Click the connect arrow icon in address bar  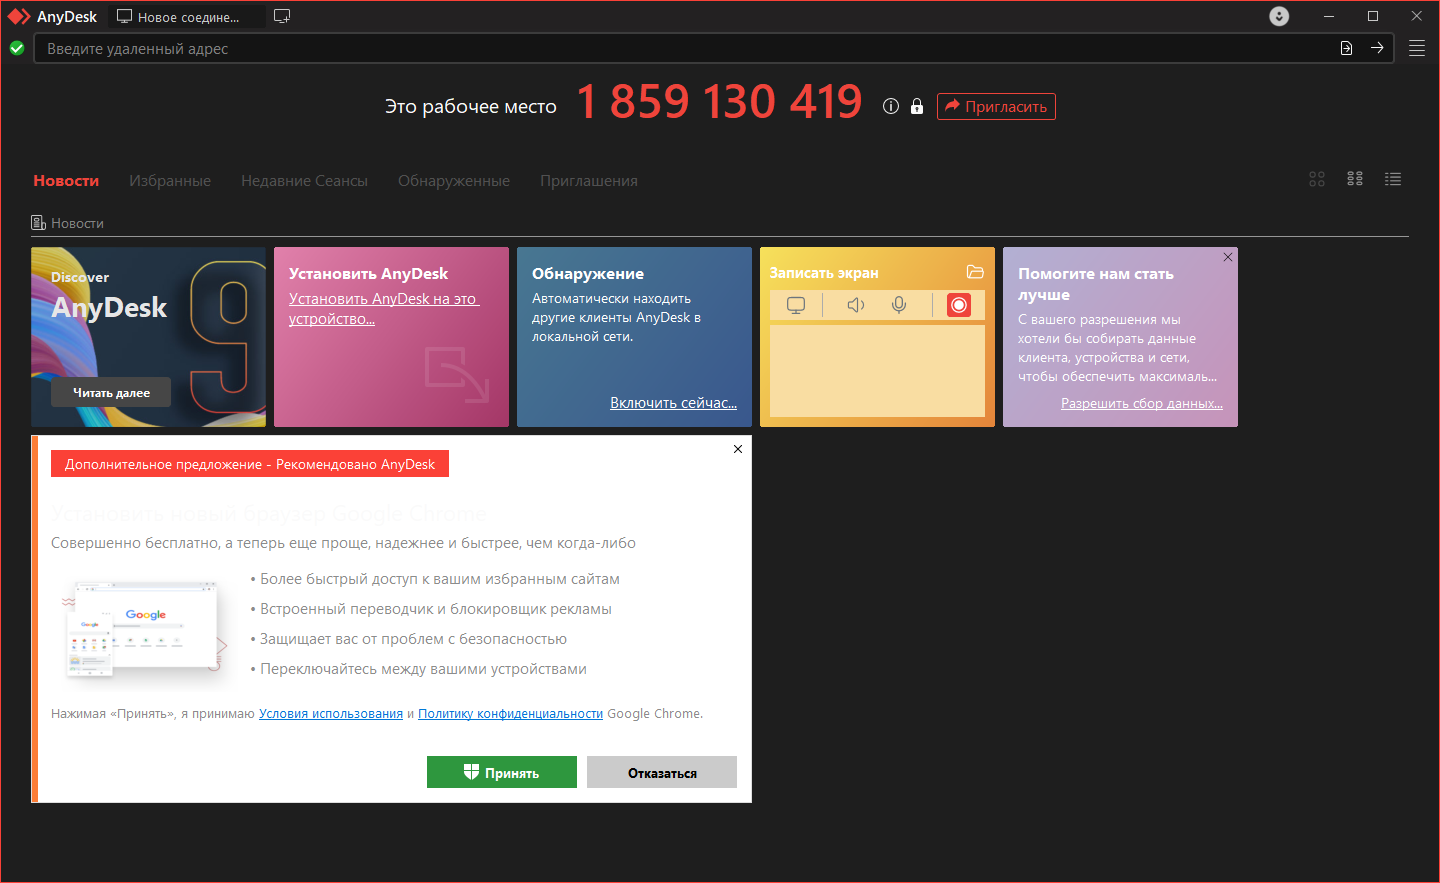(x=1377, y=48)
